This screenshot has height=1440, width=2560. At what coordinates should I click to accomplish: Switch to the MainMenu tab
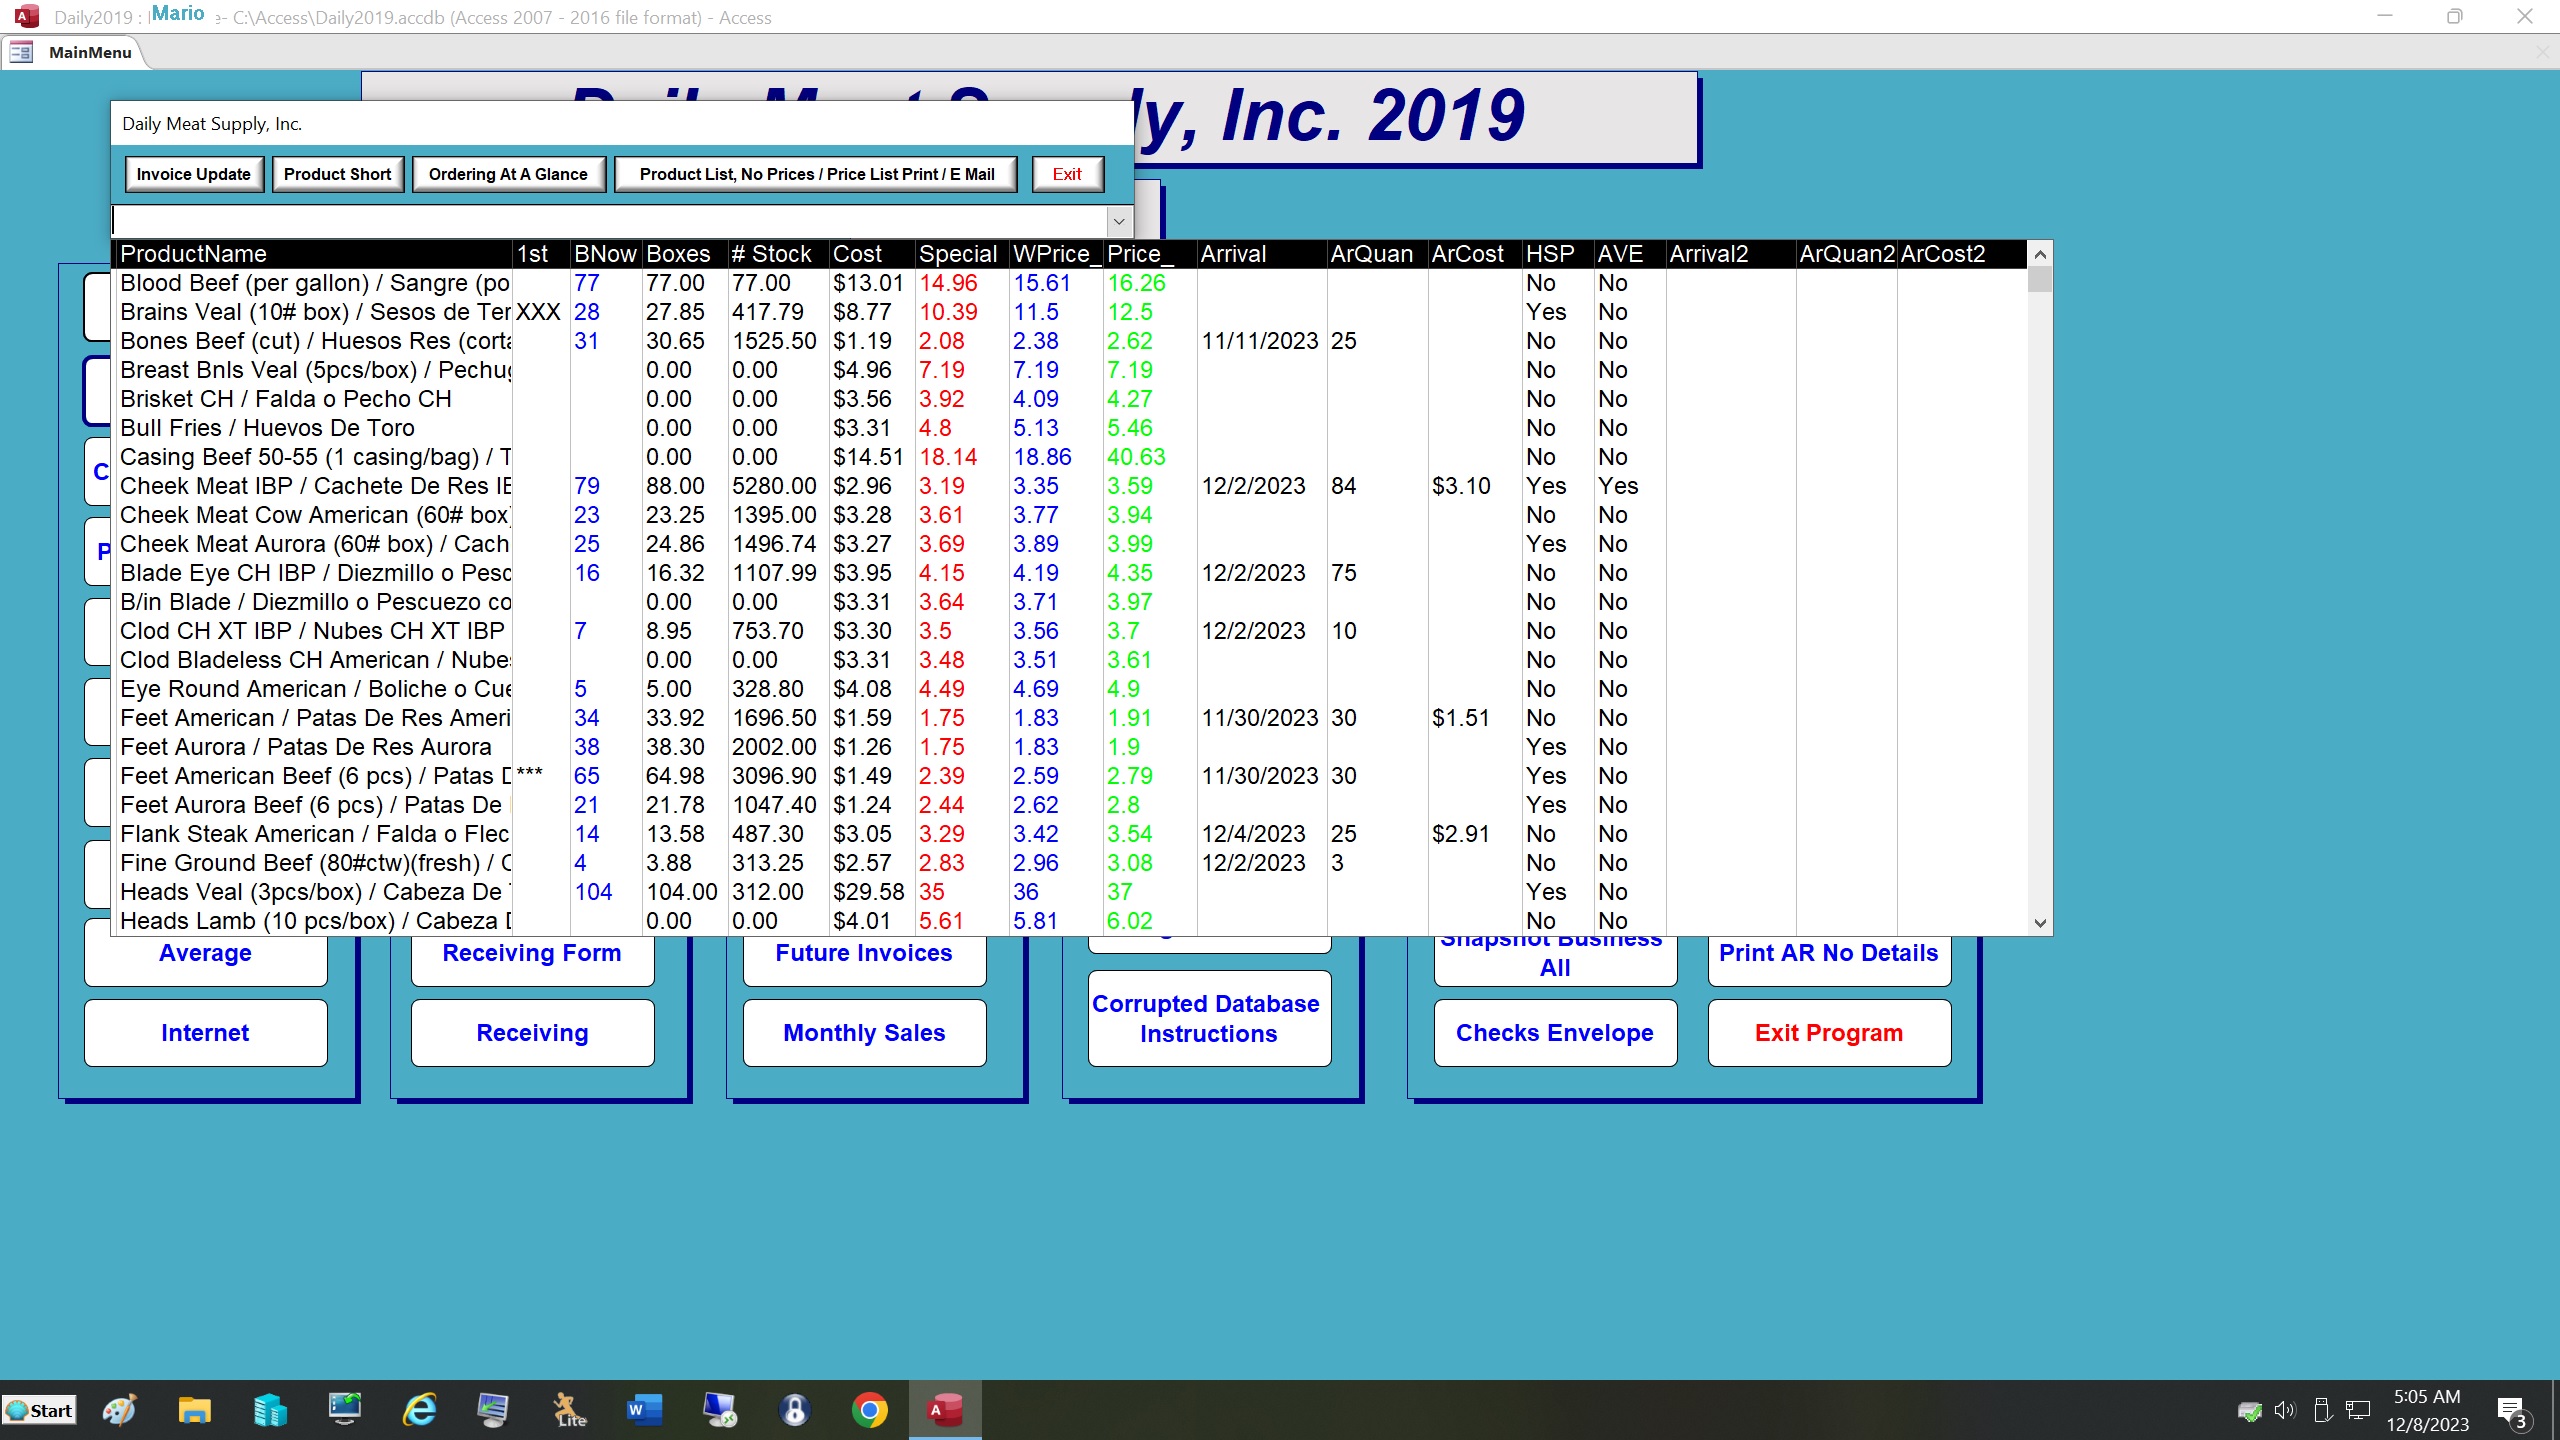89,52
